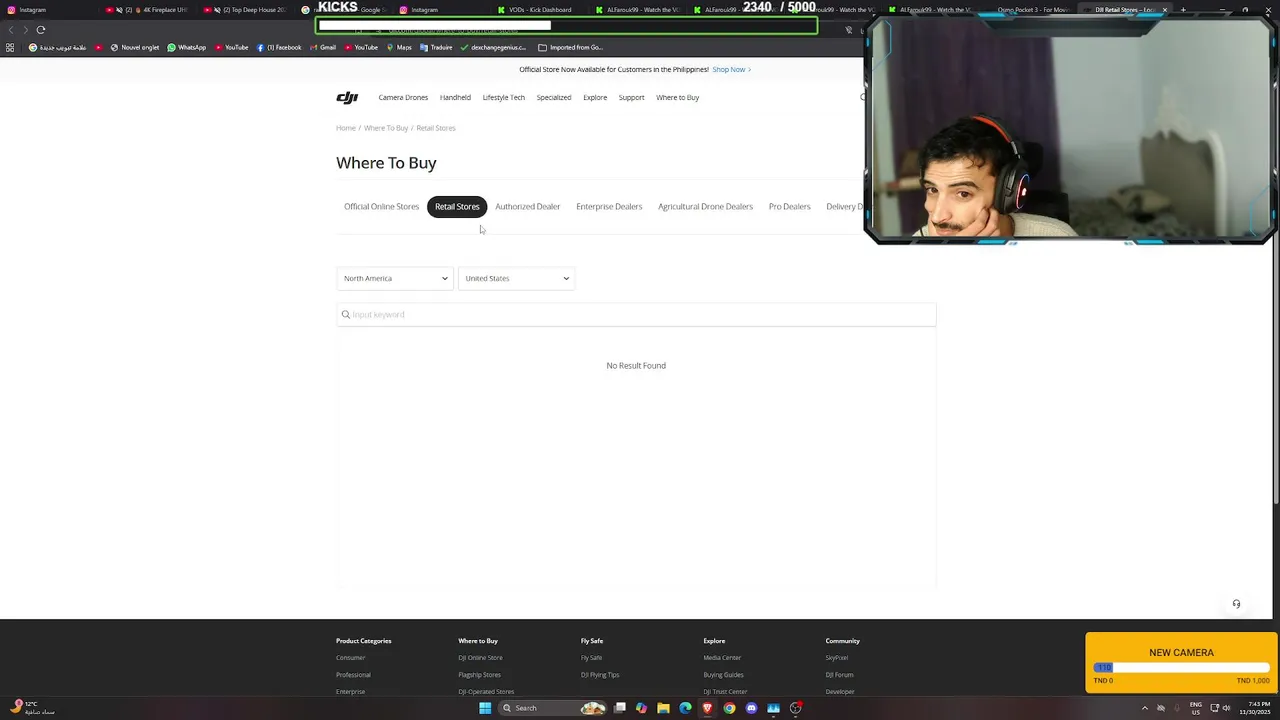This screenshot has width=1280, height=720.
Task: Expand the North America region dropdown
Action: [395, 278]
